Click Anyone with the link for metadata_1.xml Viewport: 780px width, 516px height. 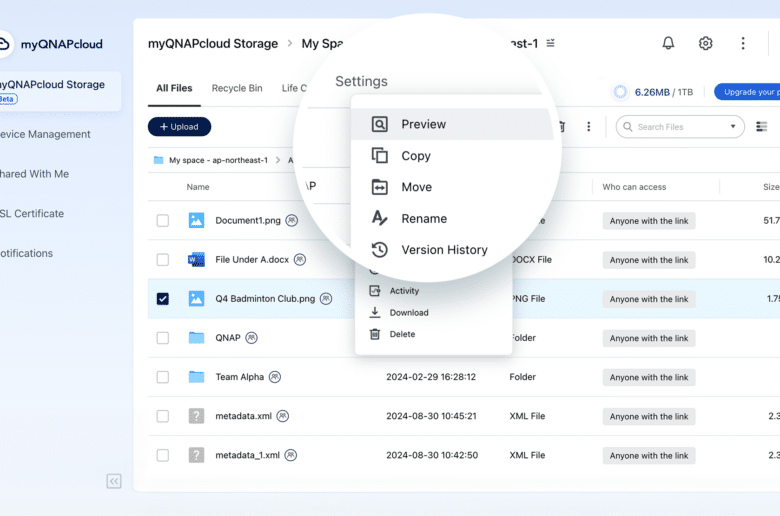649,456
